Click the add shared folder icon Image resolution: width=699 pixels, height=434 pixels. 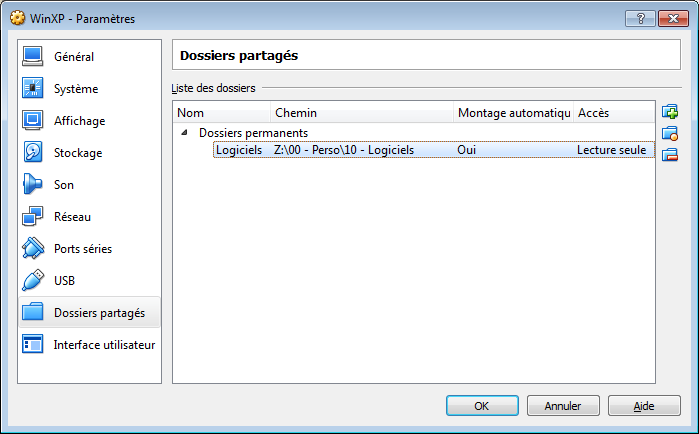tap(670, 112)
